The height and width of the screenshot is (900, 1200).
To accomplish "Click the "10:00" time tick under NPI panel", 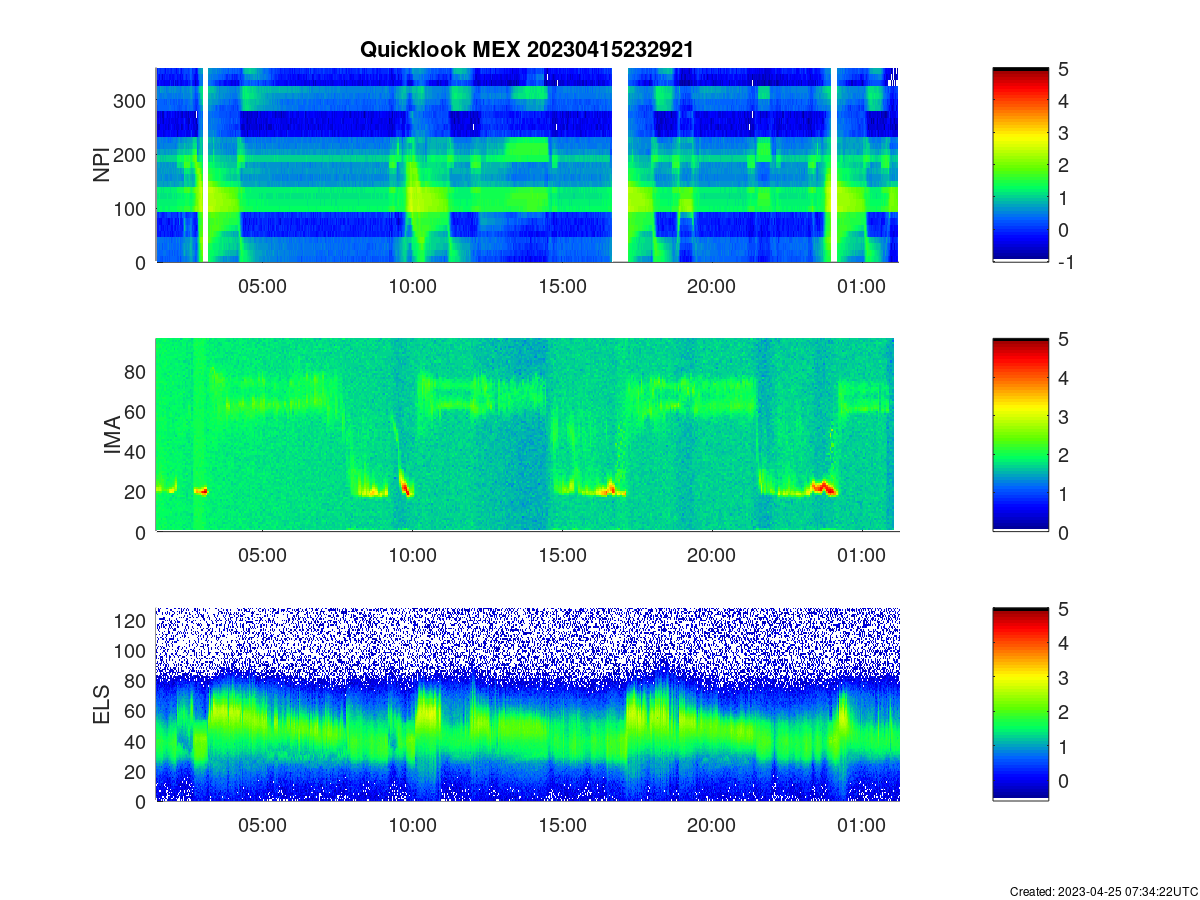I will pos(412,286).
